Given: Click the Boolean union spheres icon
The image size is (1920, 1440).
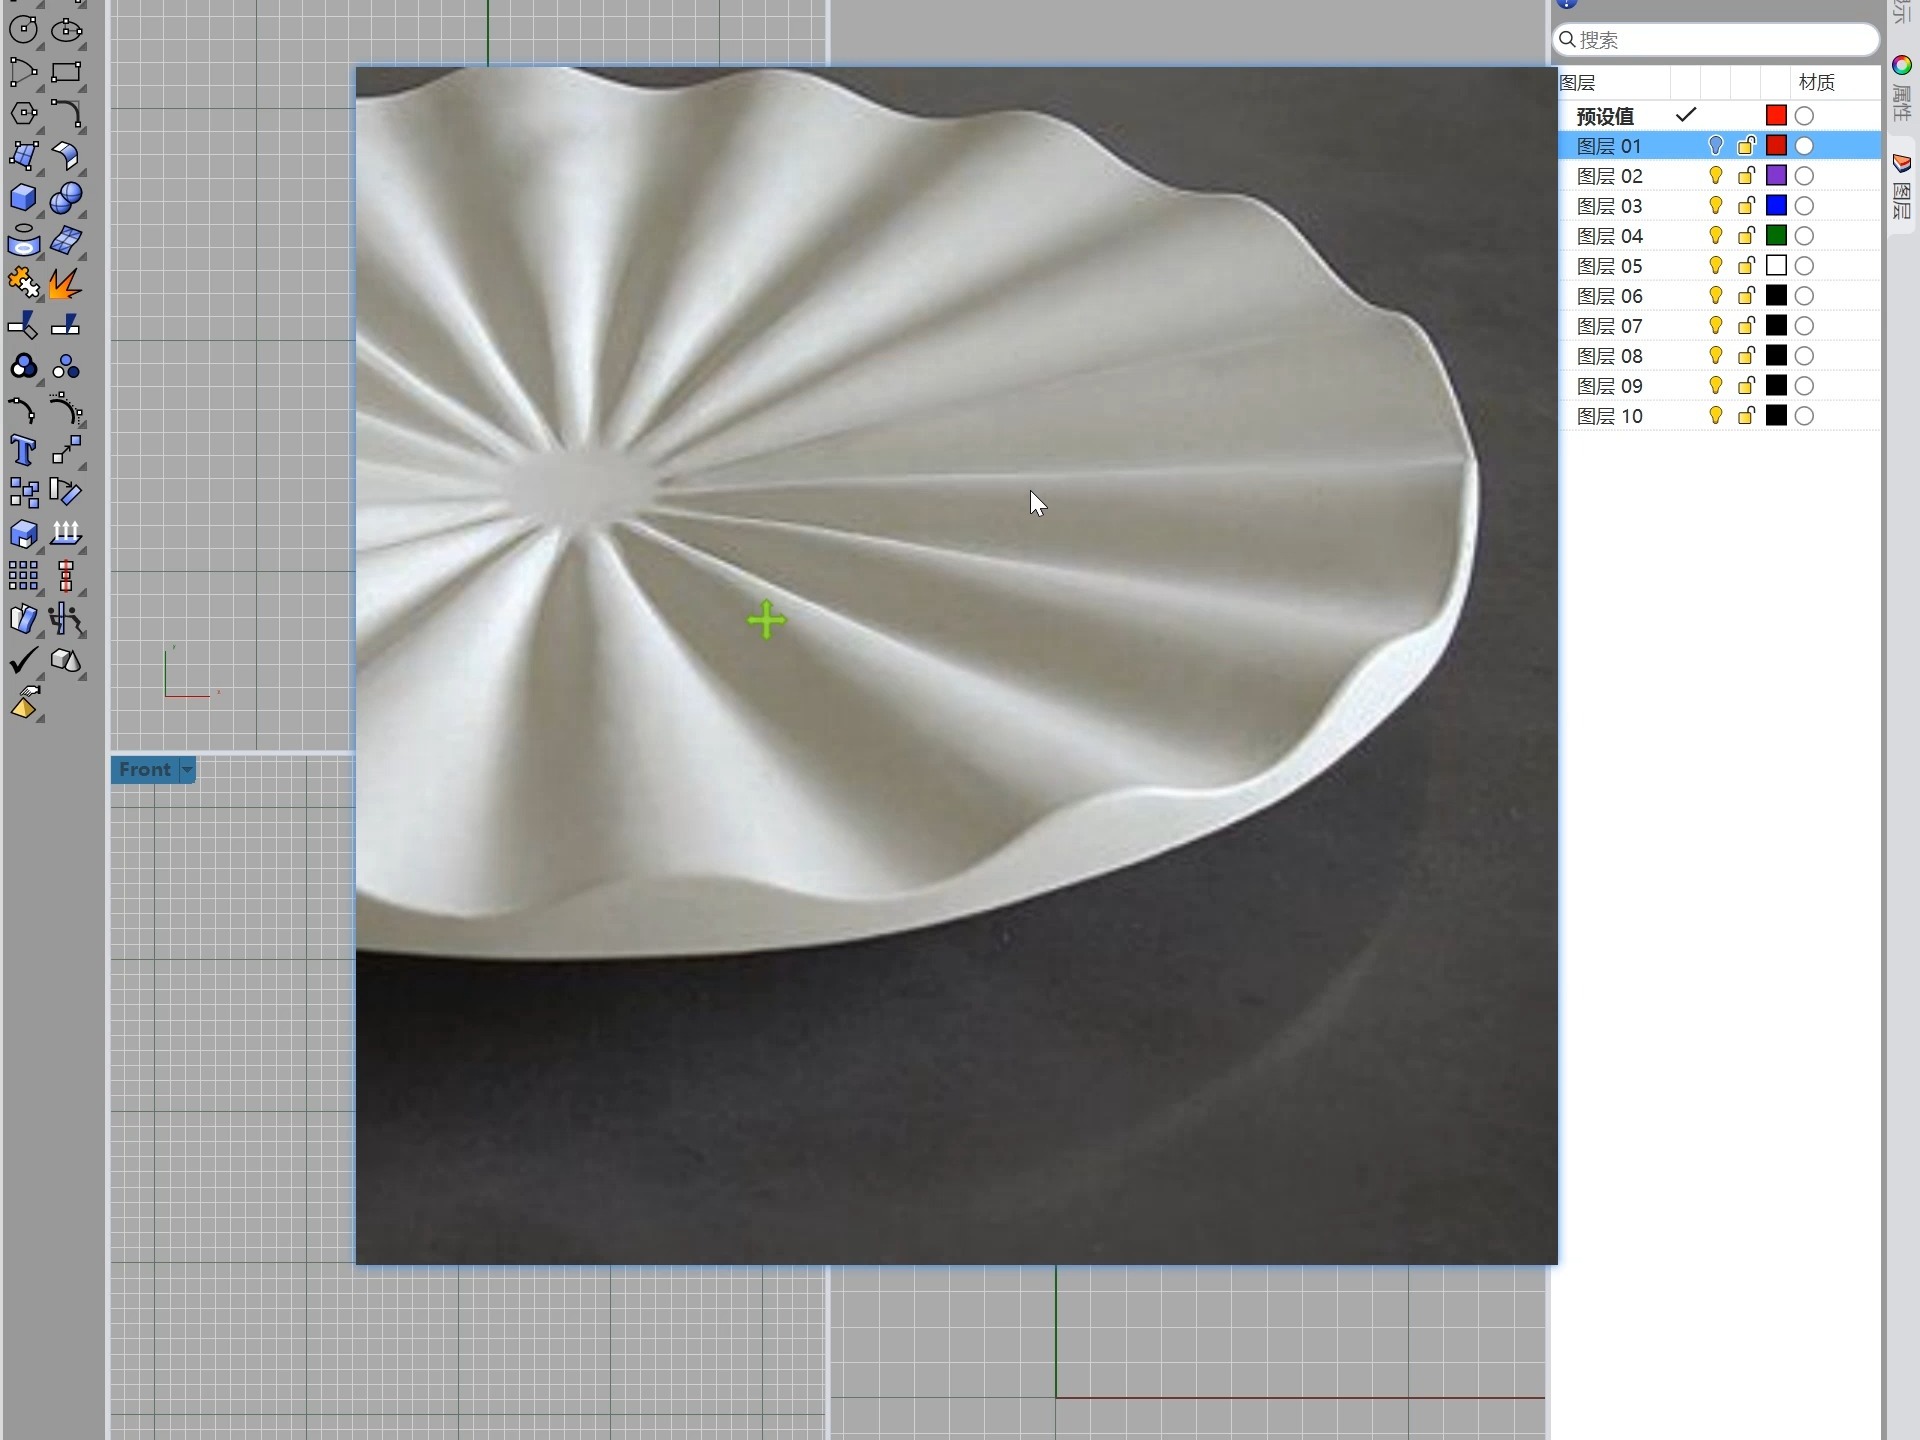Looking at the screenshot, I should pos(65,198).
